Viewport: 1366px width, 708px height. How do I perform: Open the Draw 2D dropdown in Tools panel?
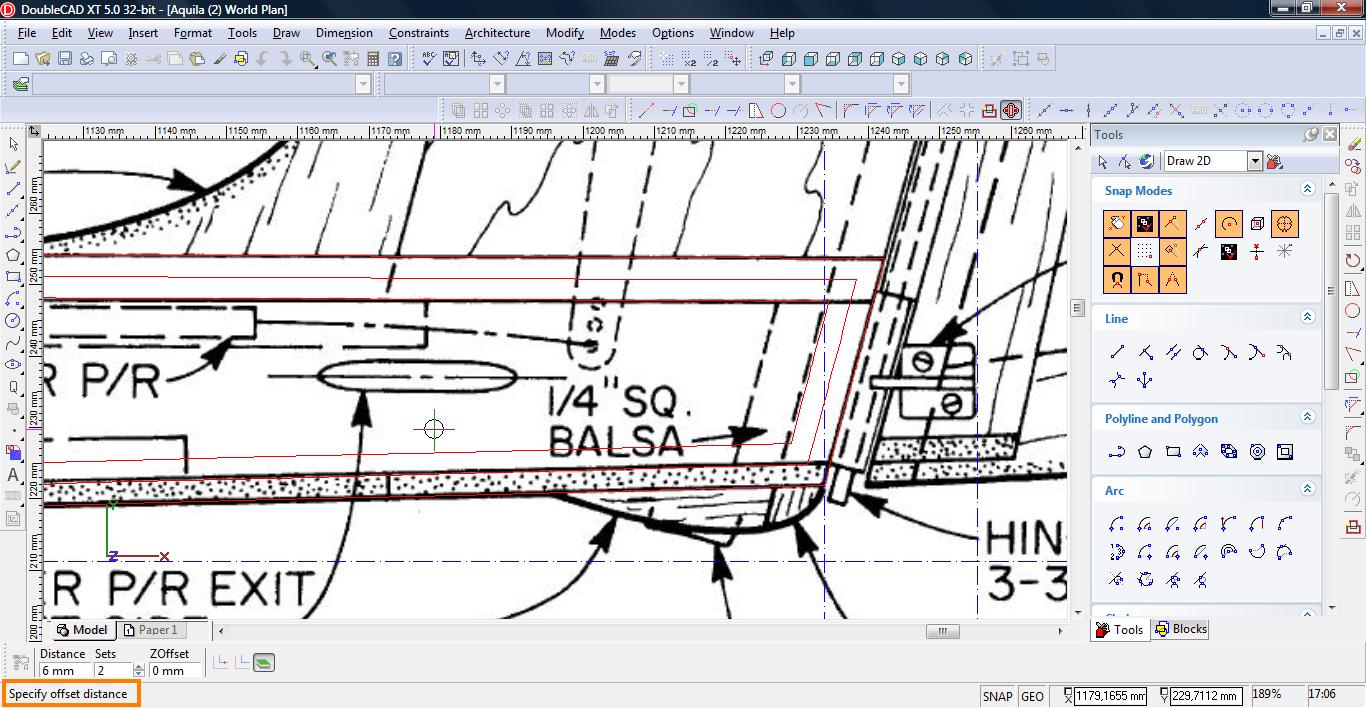(1254, 161)
